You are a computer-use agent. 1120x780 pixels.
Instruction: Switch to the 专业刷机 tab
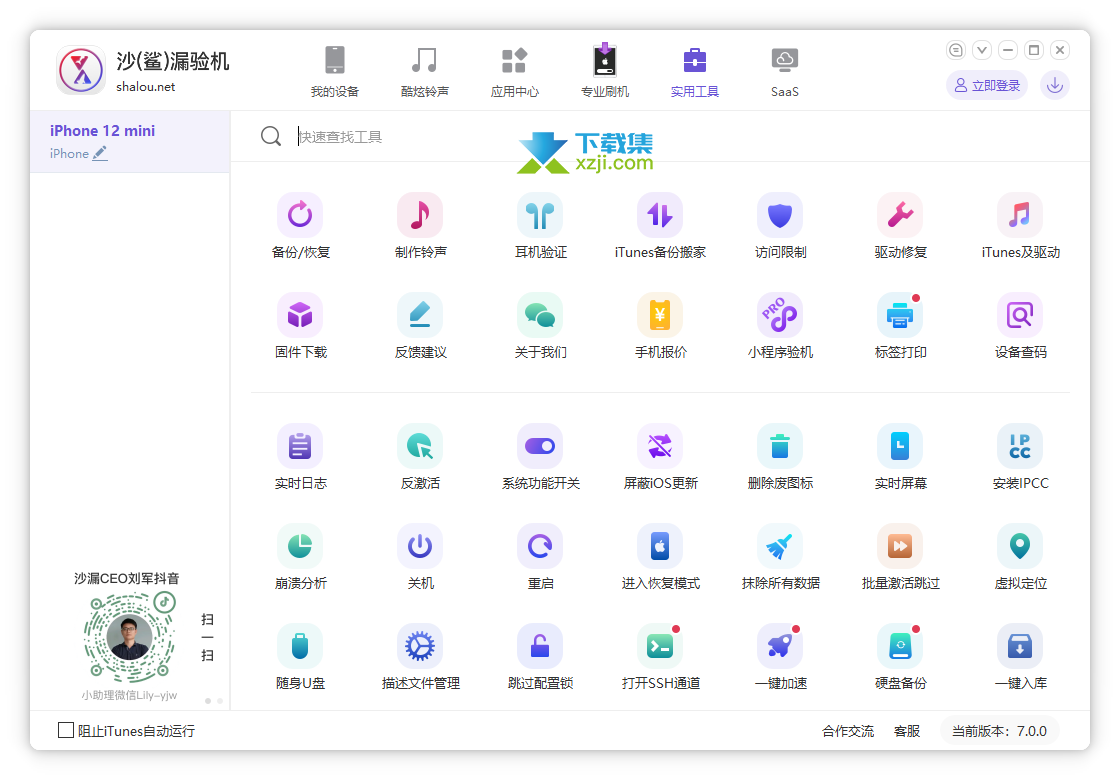click(604, 71)
